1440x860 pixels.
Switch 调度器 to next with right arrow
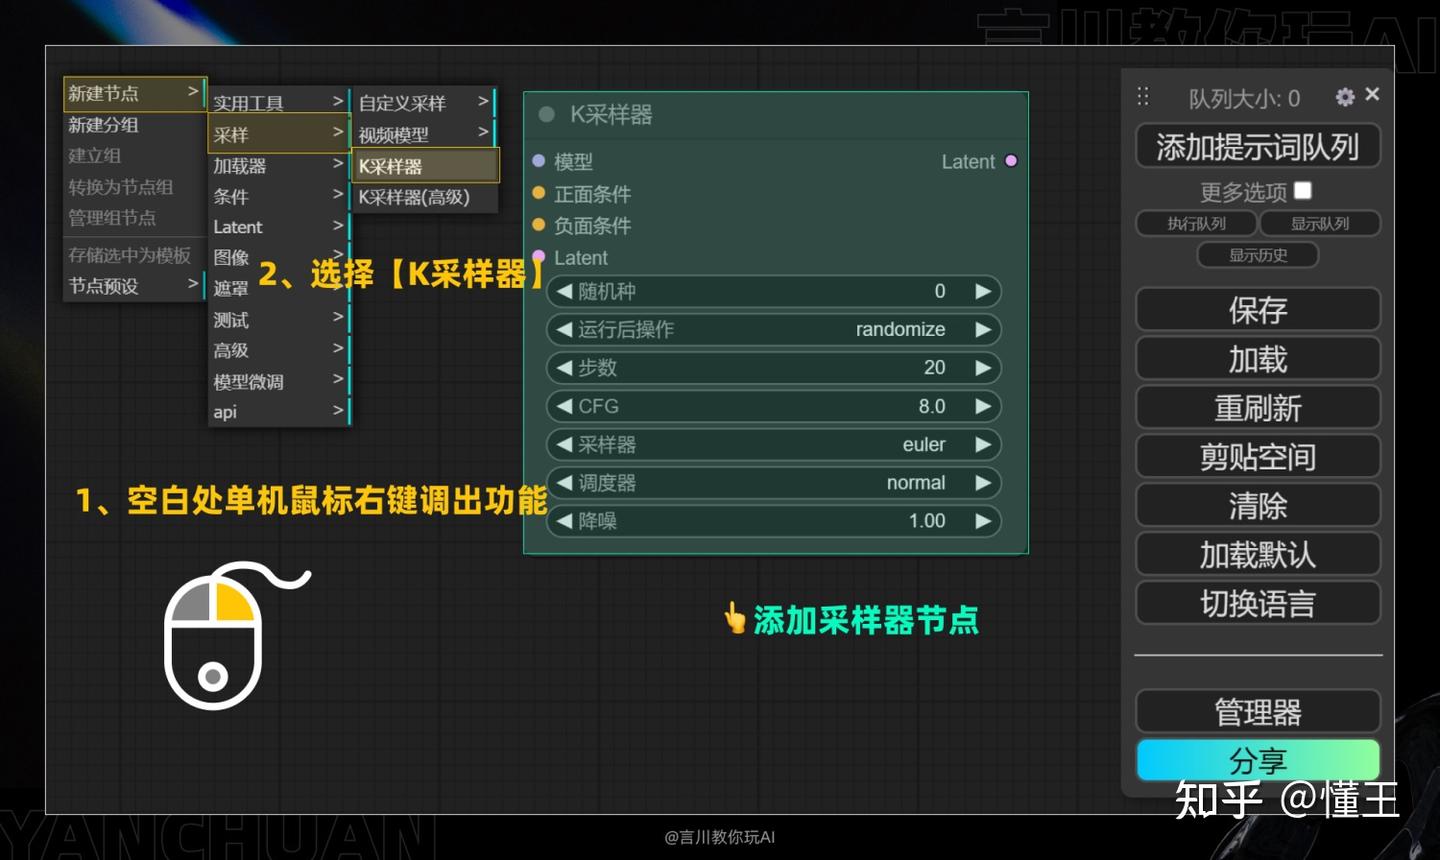pyautogui.click(x=983, y=482)
